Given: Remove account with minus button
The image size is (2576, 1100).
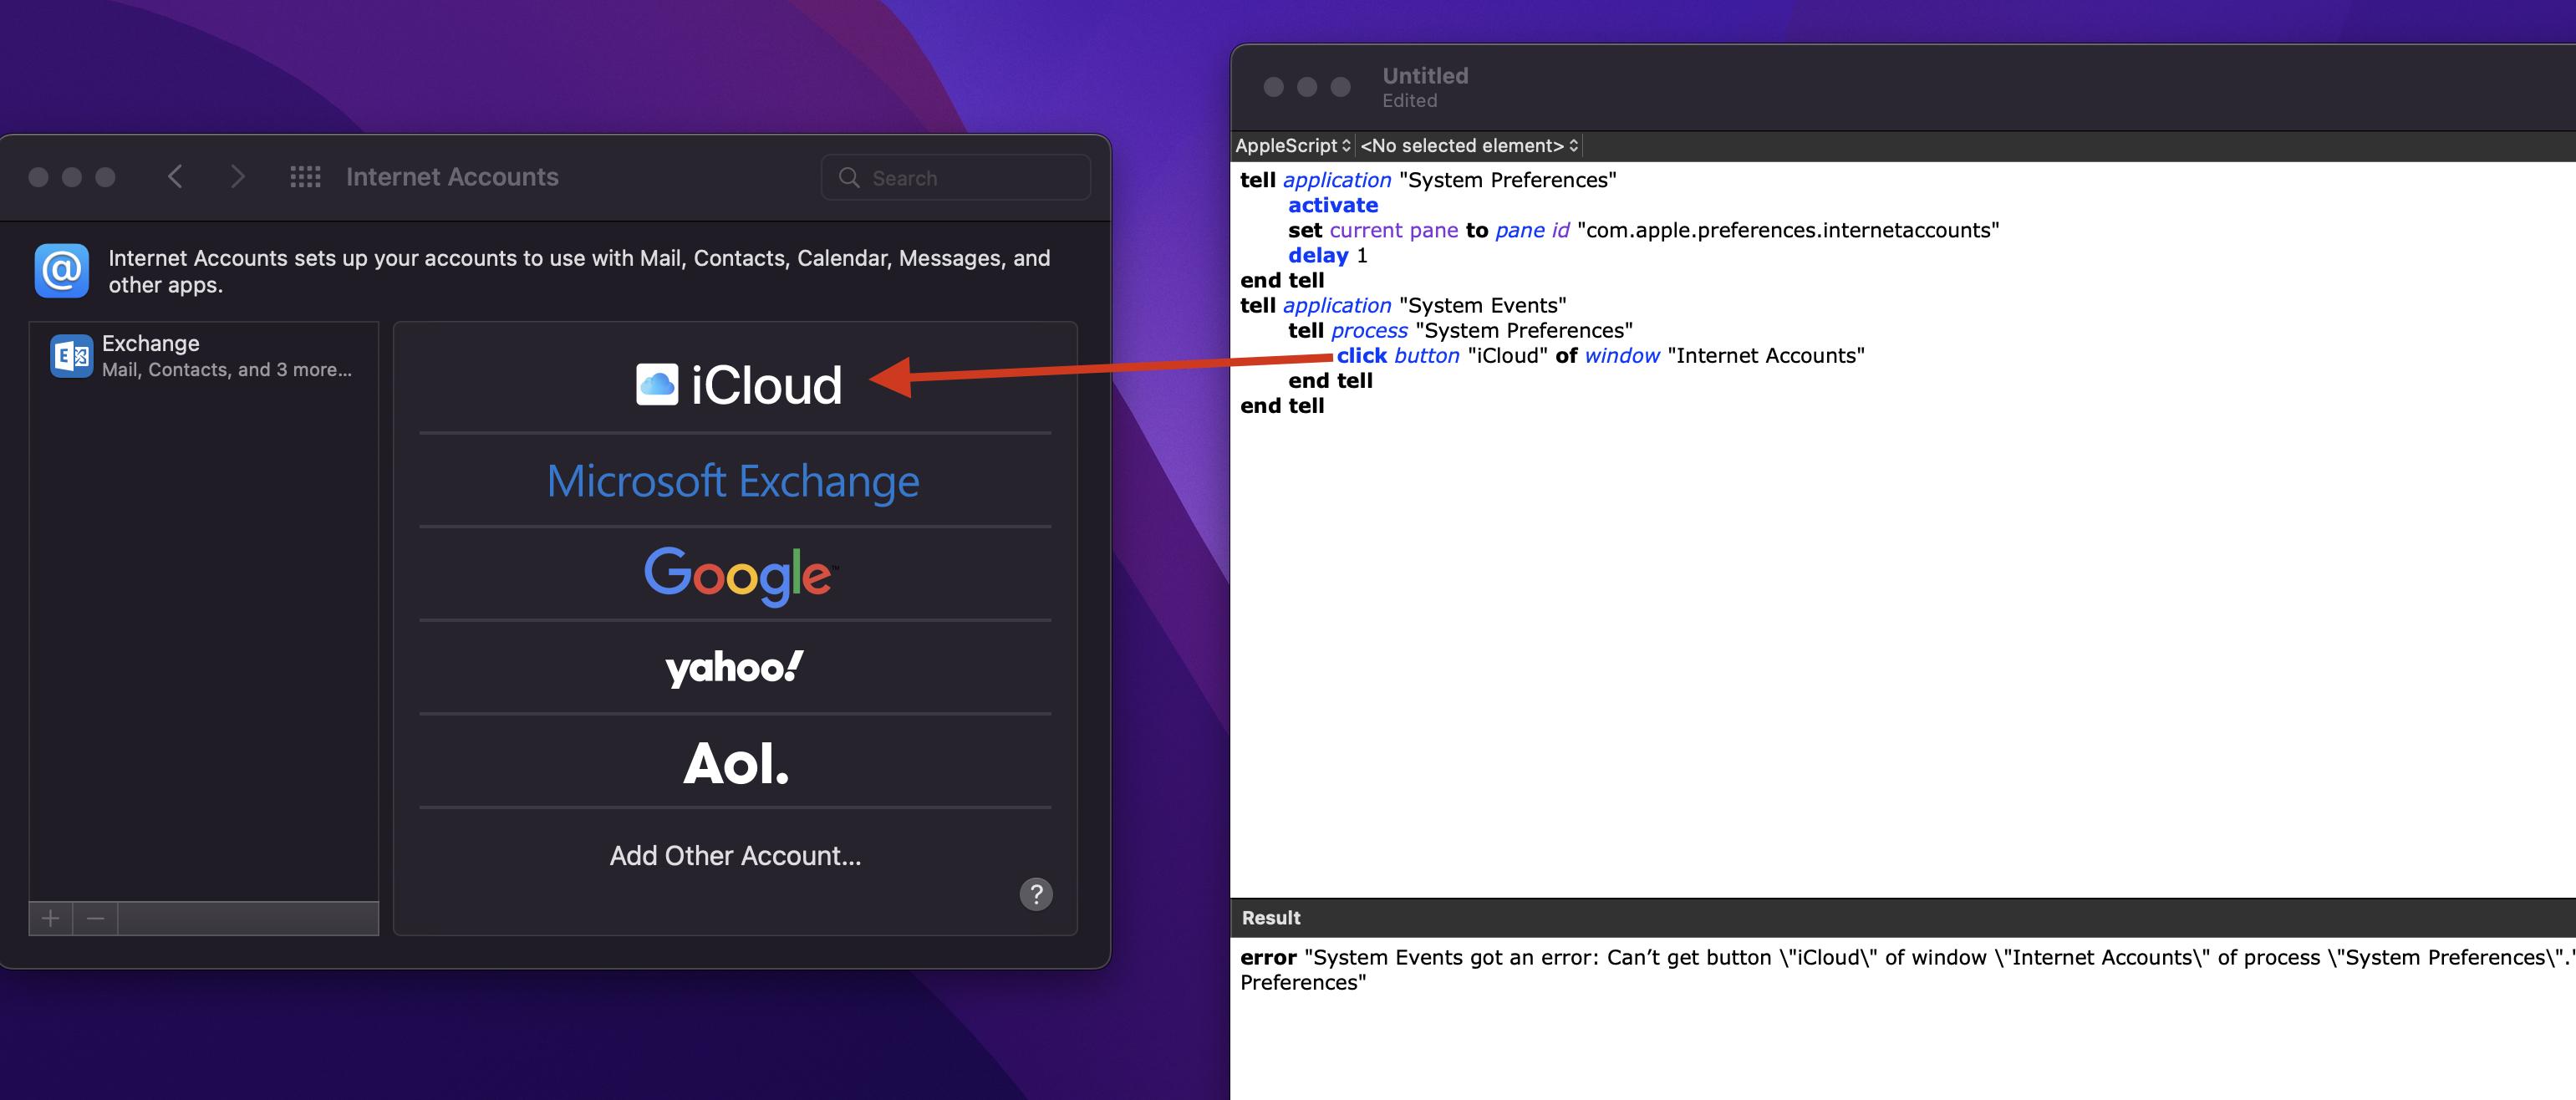Looking at the screenshot, I should [x=96, y=918].
